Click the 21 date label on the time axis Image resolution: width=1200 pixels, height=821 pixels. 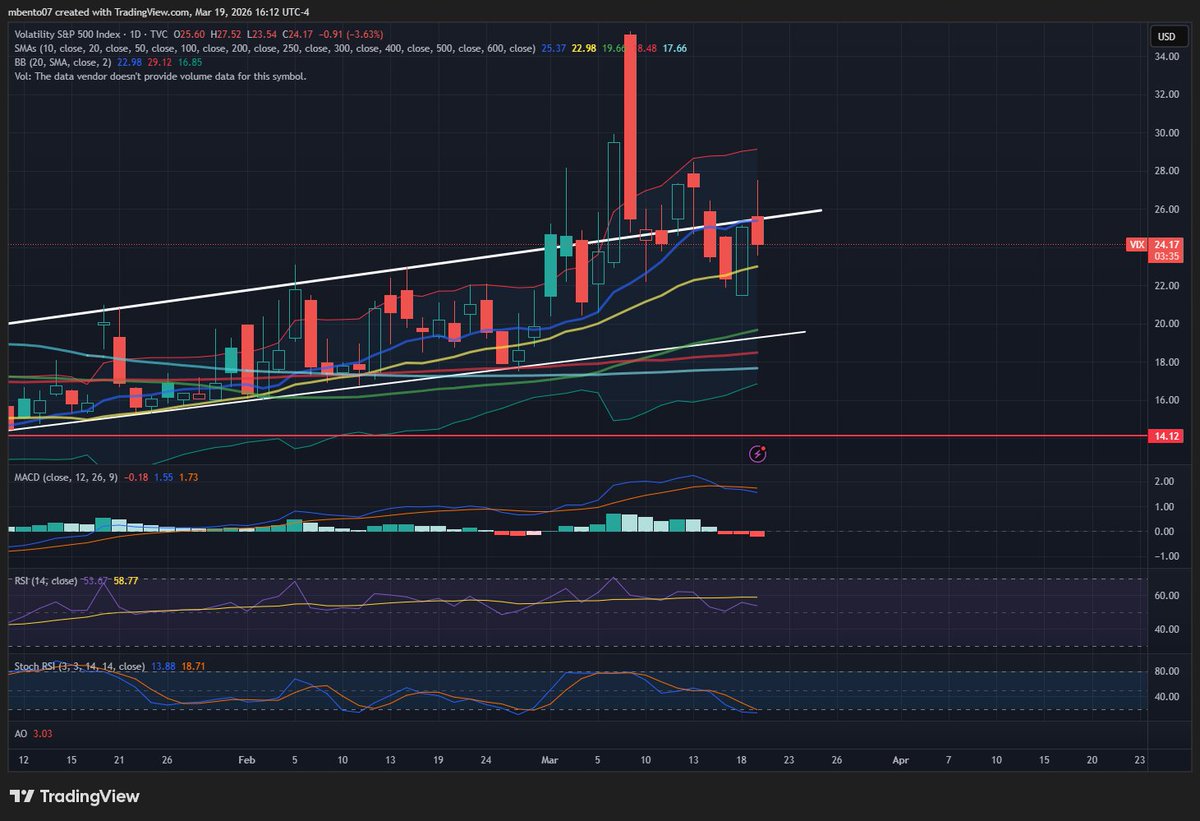click(119, 760)
